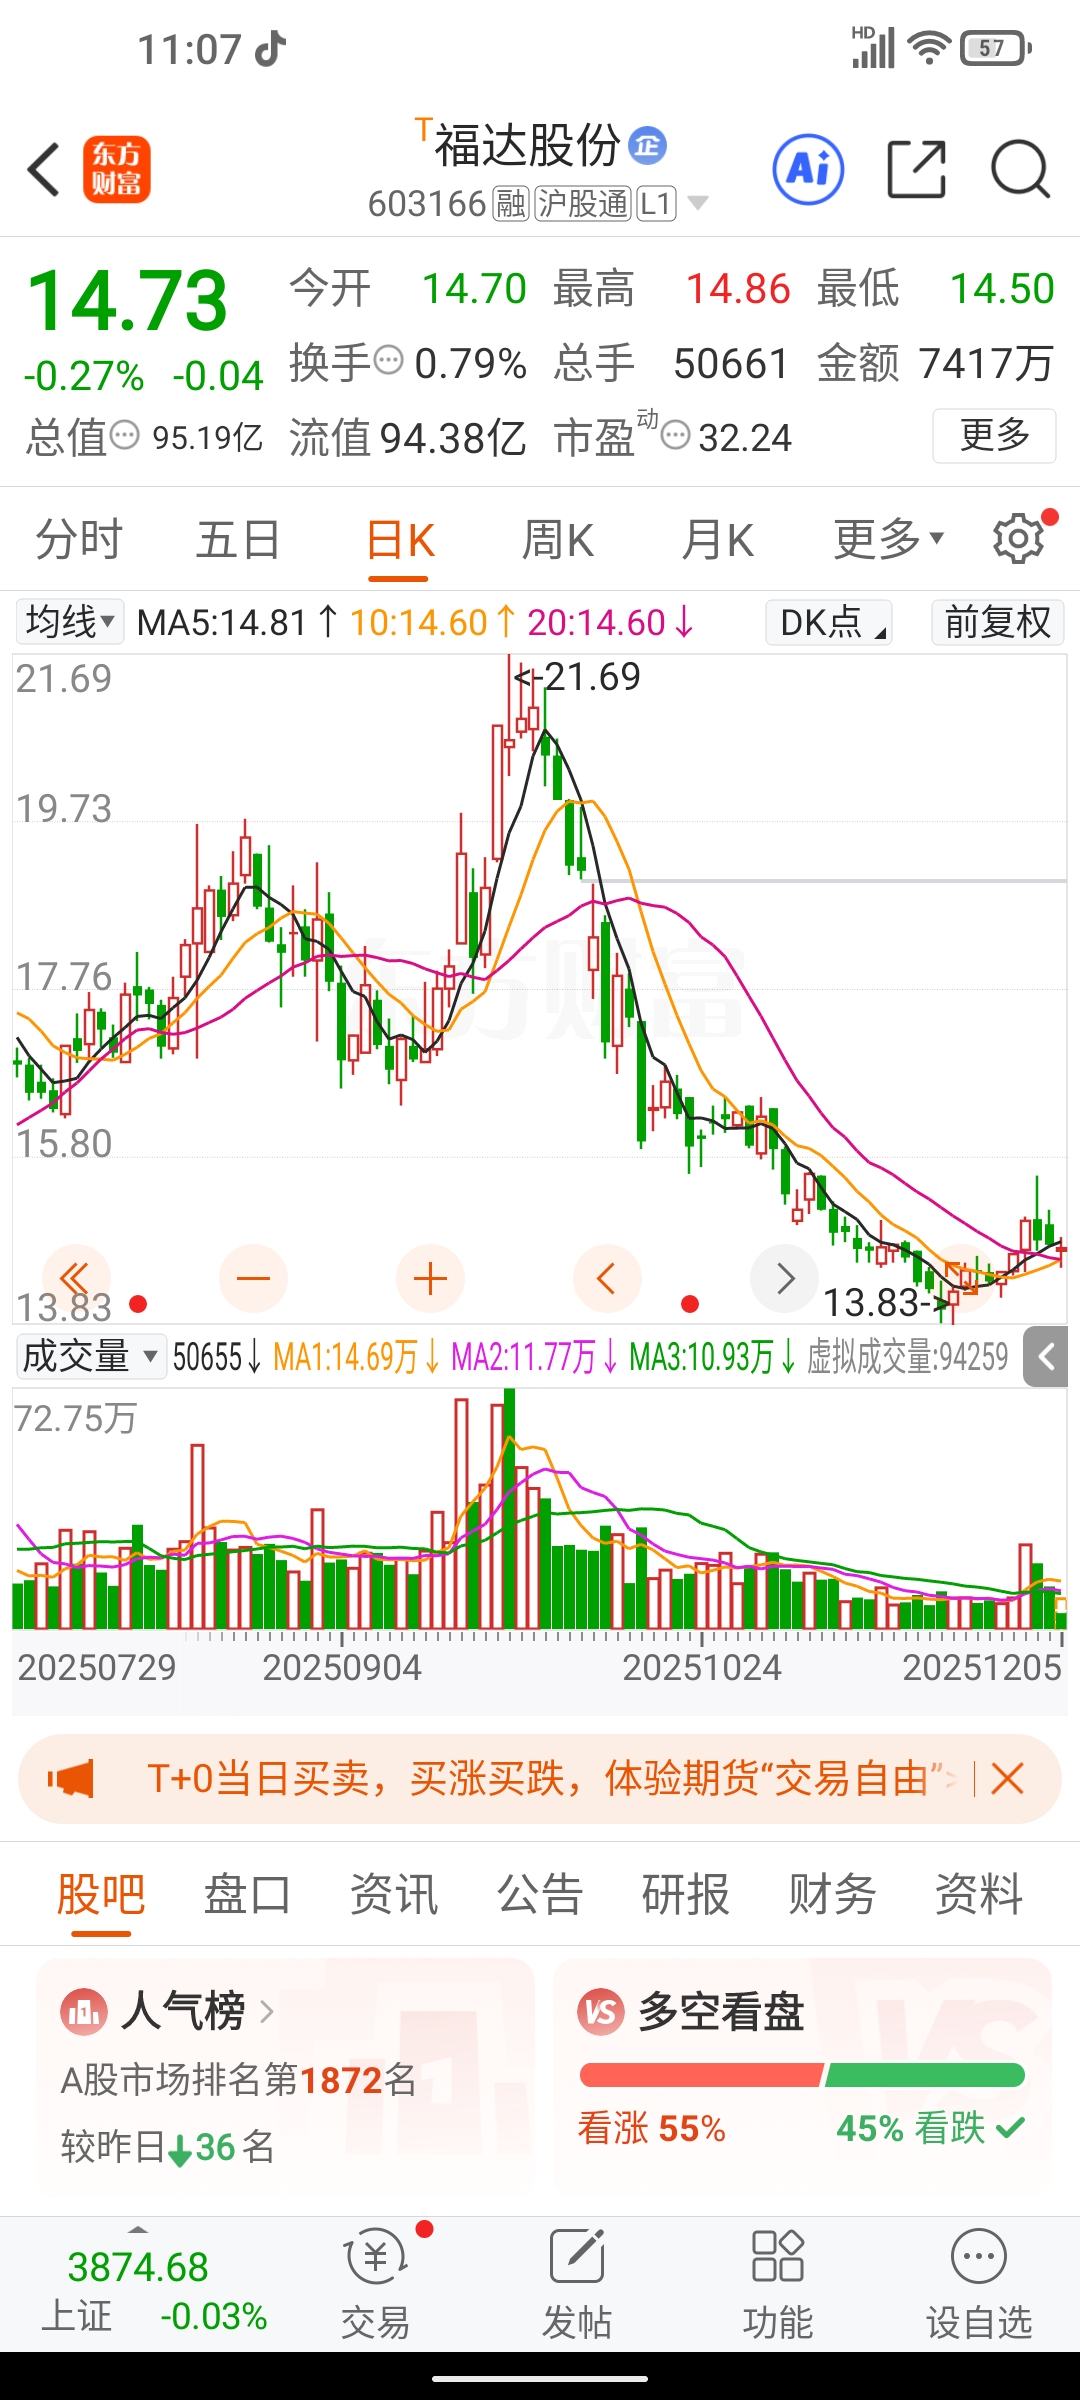This screenshot has width=1080, height=2400.
Task: Tap the back arrow icon
Action: 44,169
